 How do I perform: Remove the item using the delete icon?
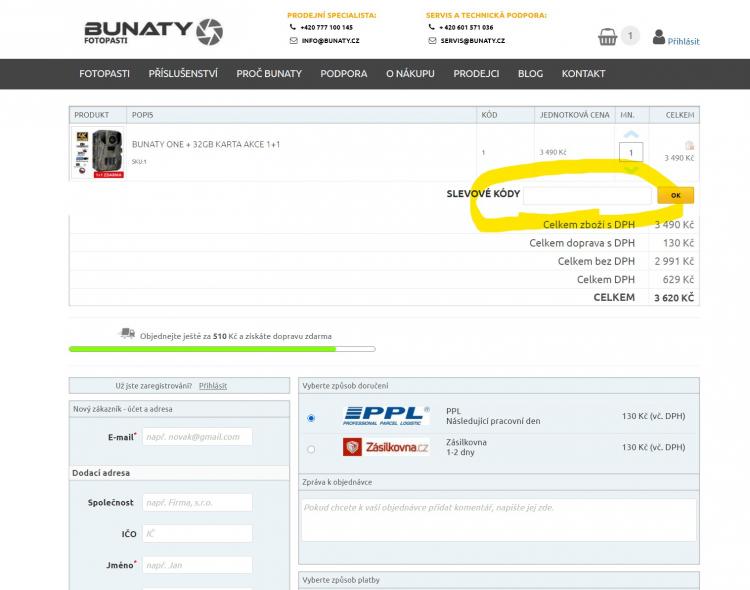[x=689, y=145]
